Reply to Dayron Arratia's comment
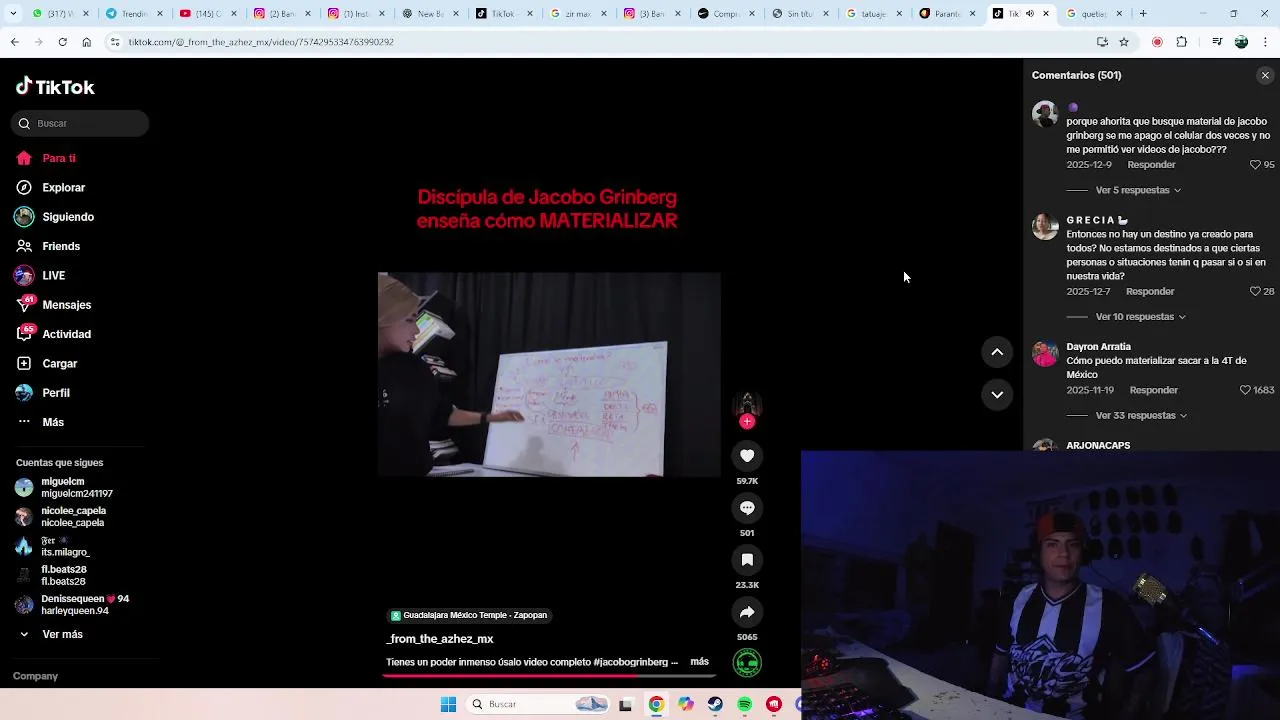This screenshot has width=1280, height=720. pyautogui.click(x=1153, y=390)
